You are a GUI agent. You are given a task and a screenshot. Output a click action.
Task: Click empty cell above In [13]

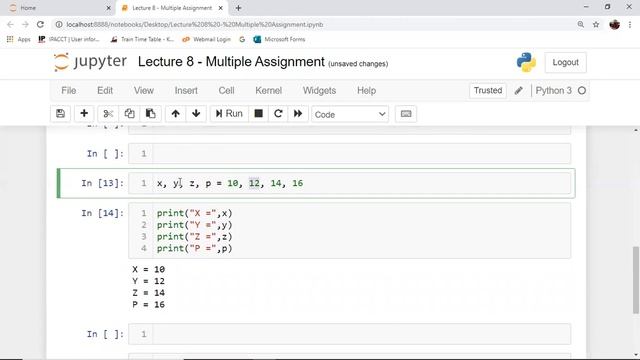(349, 153)
